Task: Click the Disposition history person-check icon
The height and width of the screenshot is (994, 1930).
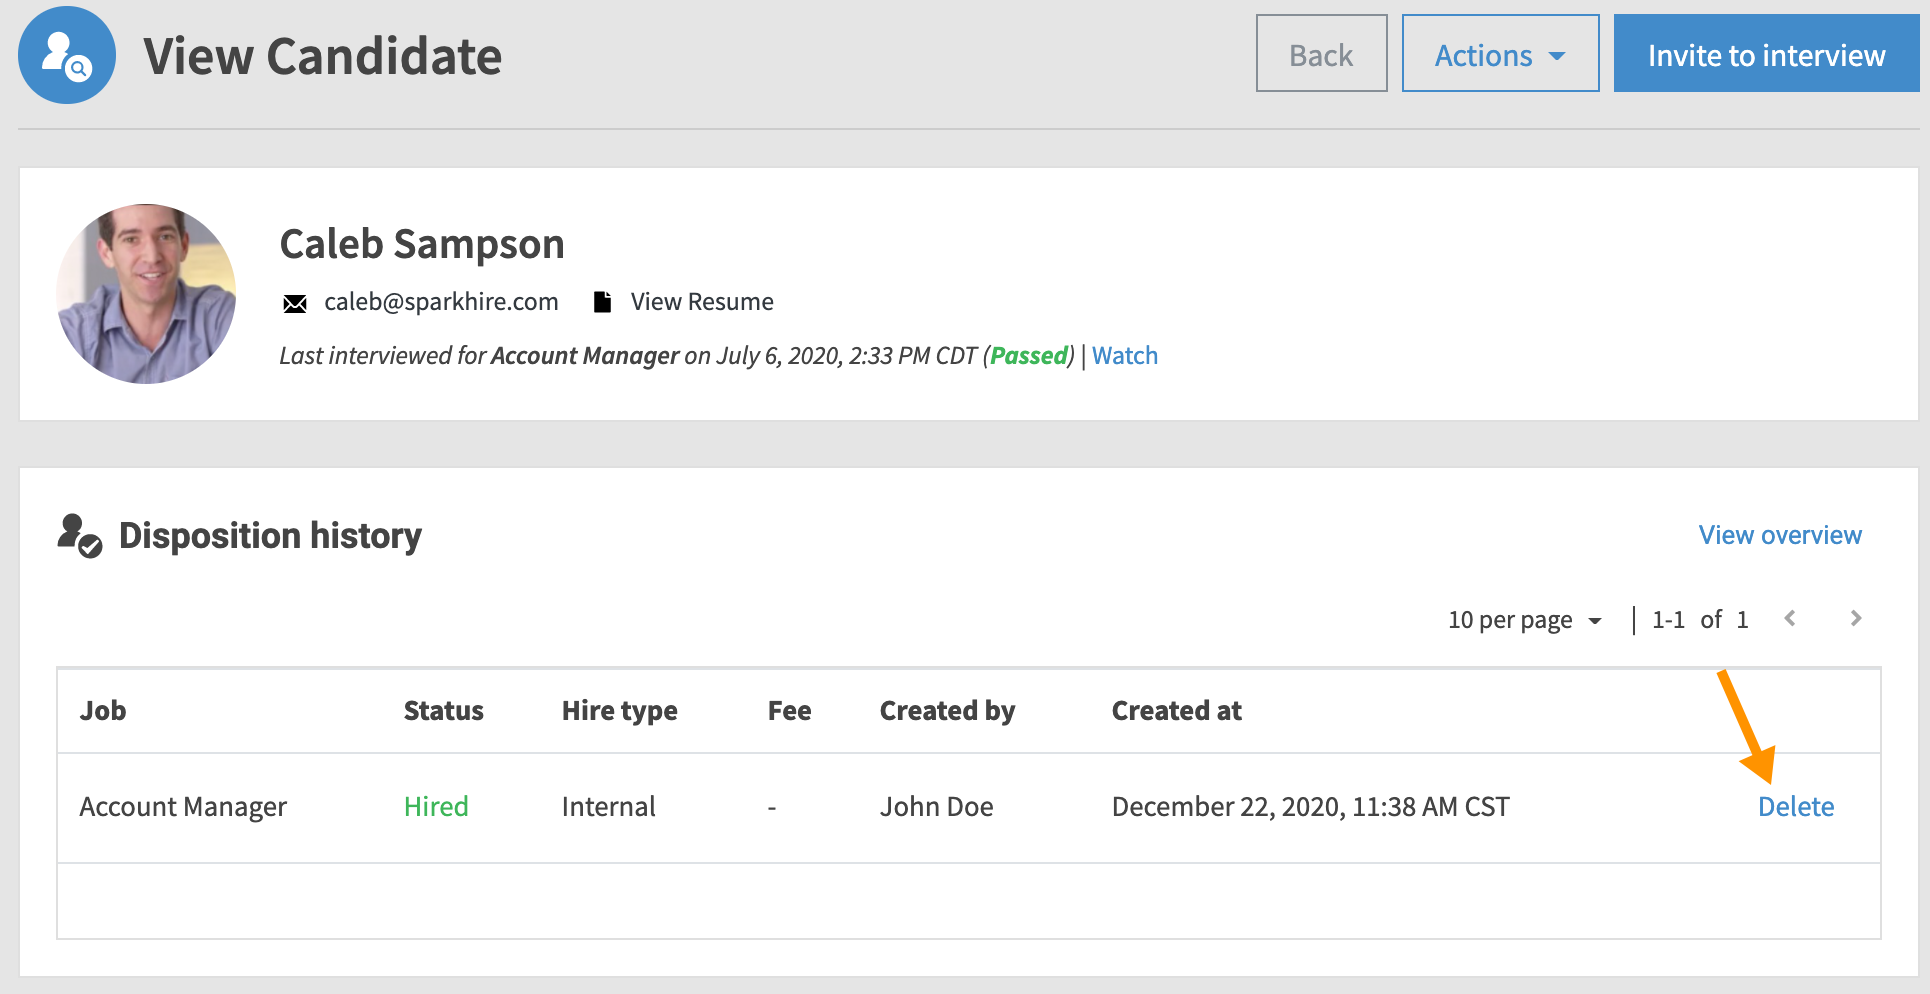Action: coord(80,536)
